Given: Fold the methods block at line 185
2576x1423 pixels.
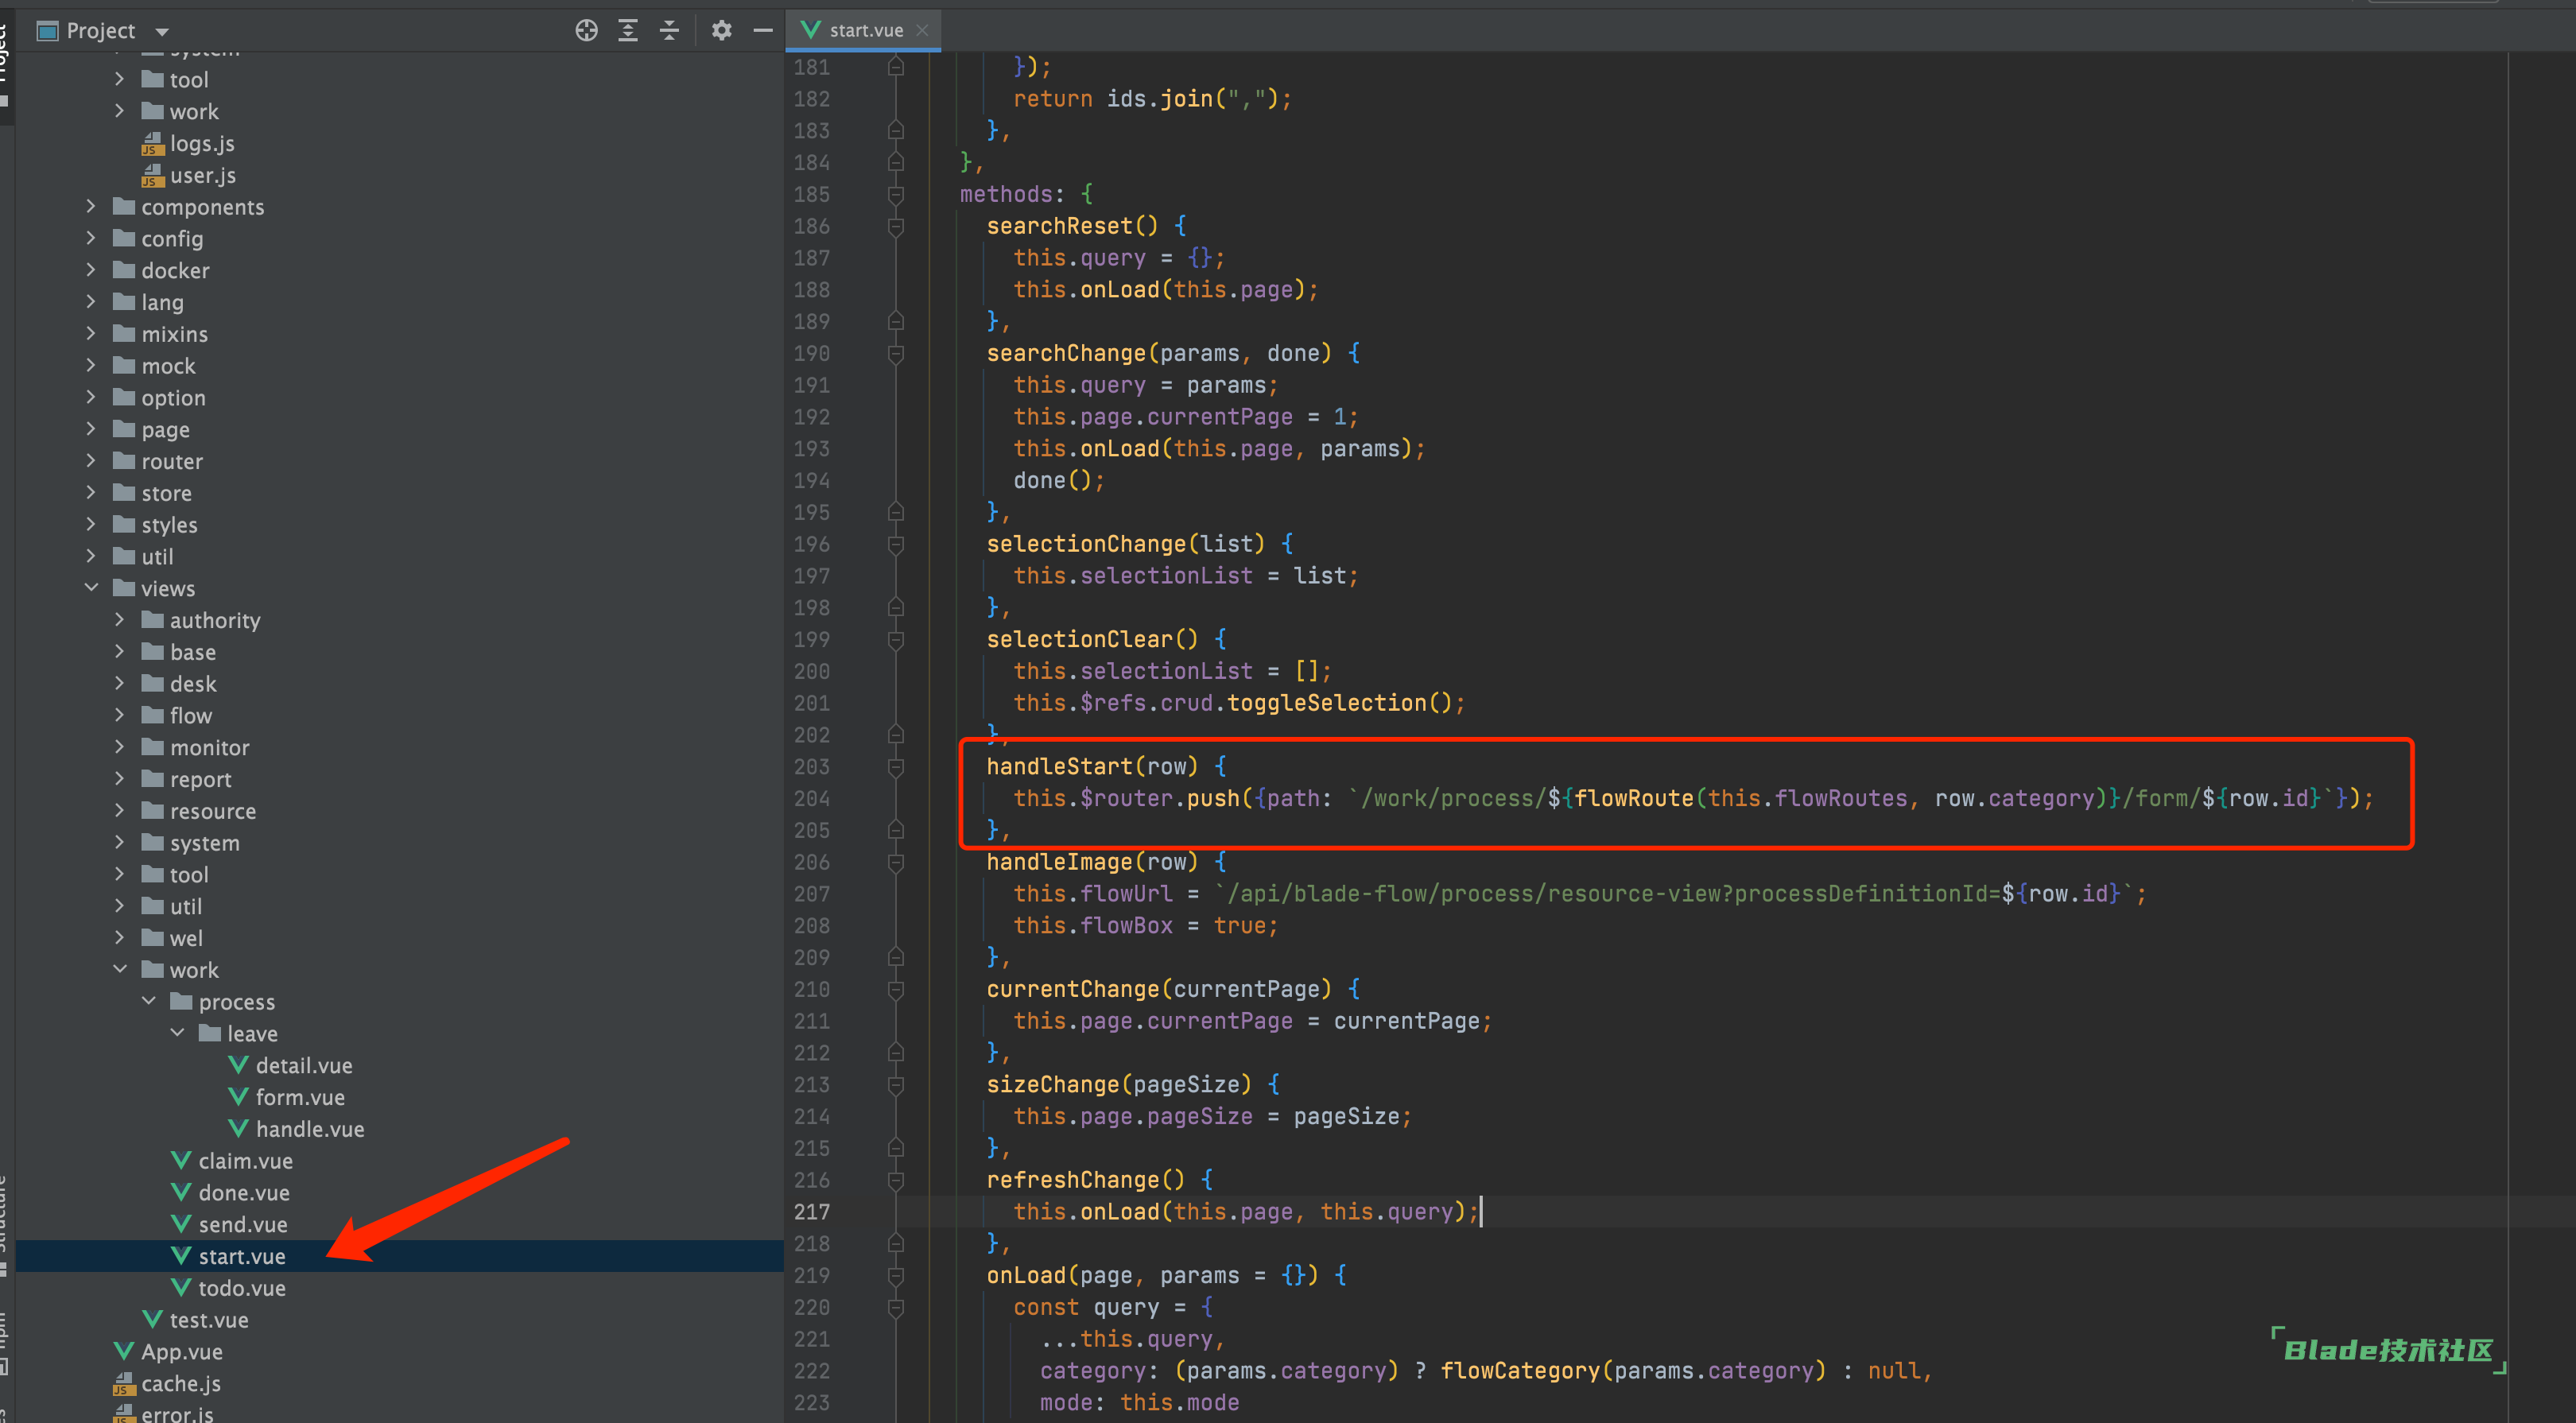Looking at the screenshot, I should [896, 194].
